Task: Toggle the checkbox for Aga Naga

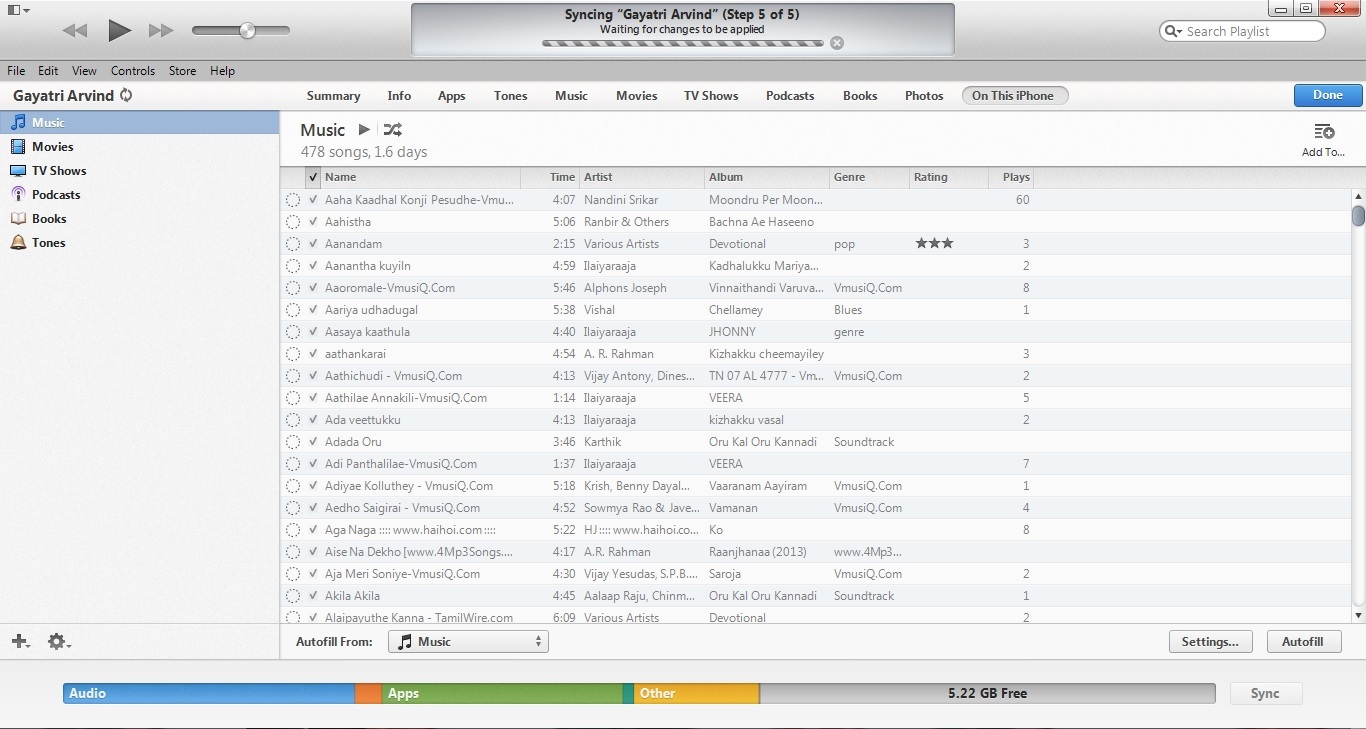Action: click(x=314, y=530)
